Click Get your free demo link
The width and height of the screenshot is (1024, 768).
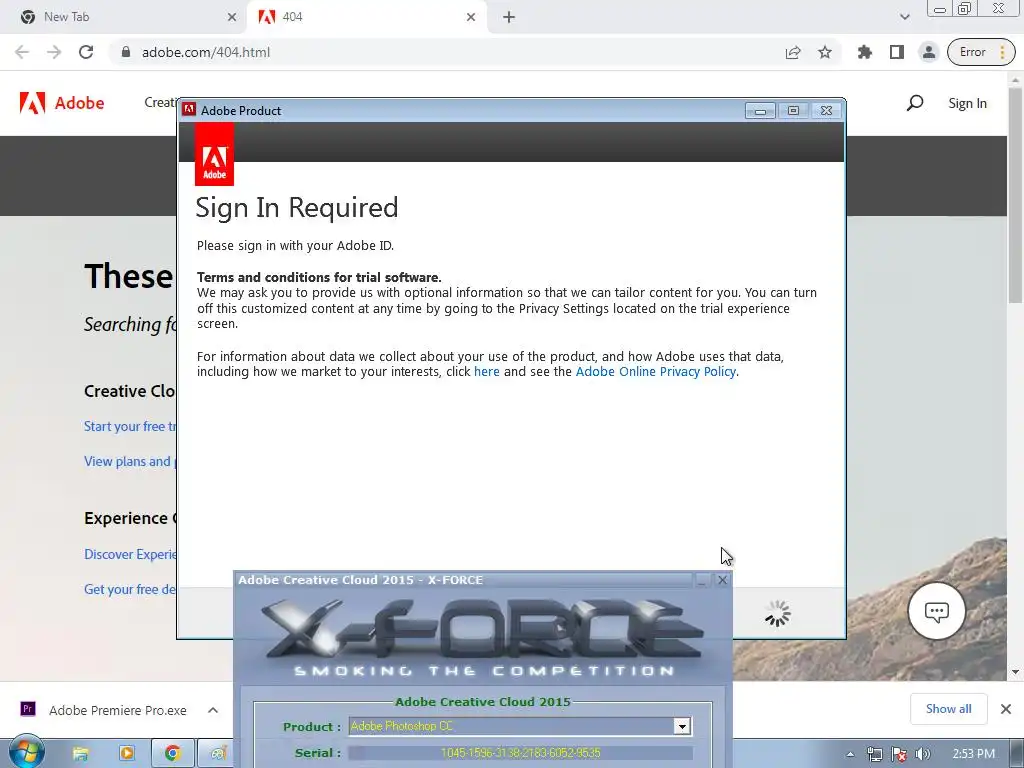point(130,590)
